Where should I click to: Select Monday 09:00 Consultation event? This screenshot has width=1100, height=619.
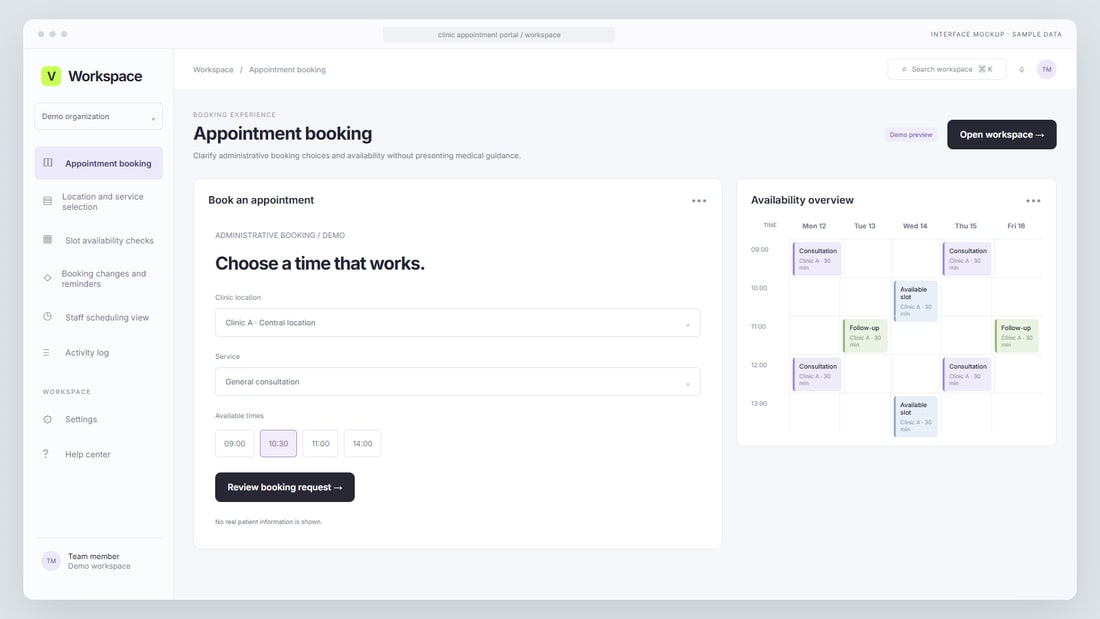pos(817,259)
